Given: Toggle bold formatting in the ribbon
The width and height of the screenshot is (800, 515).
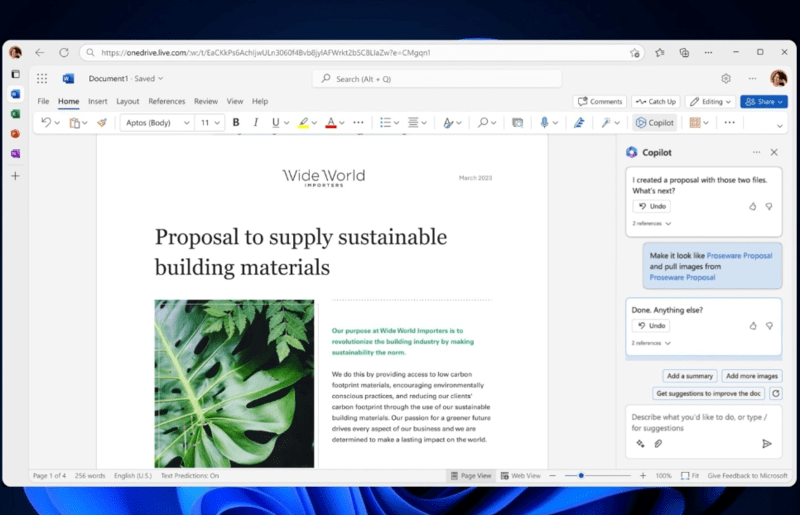Looking at the screenshot, I should pyautogui.click(x=236, y=123).
